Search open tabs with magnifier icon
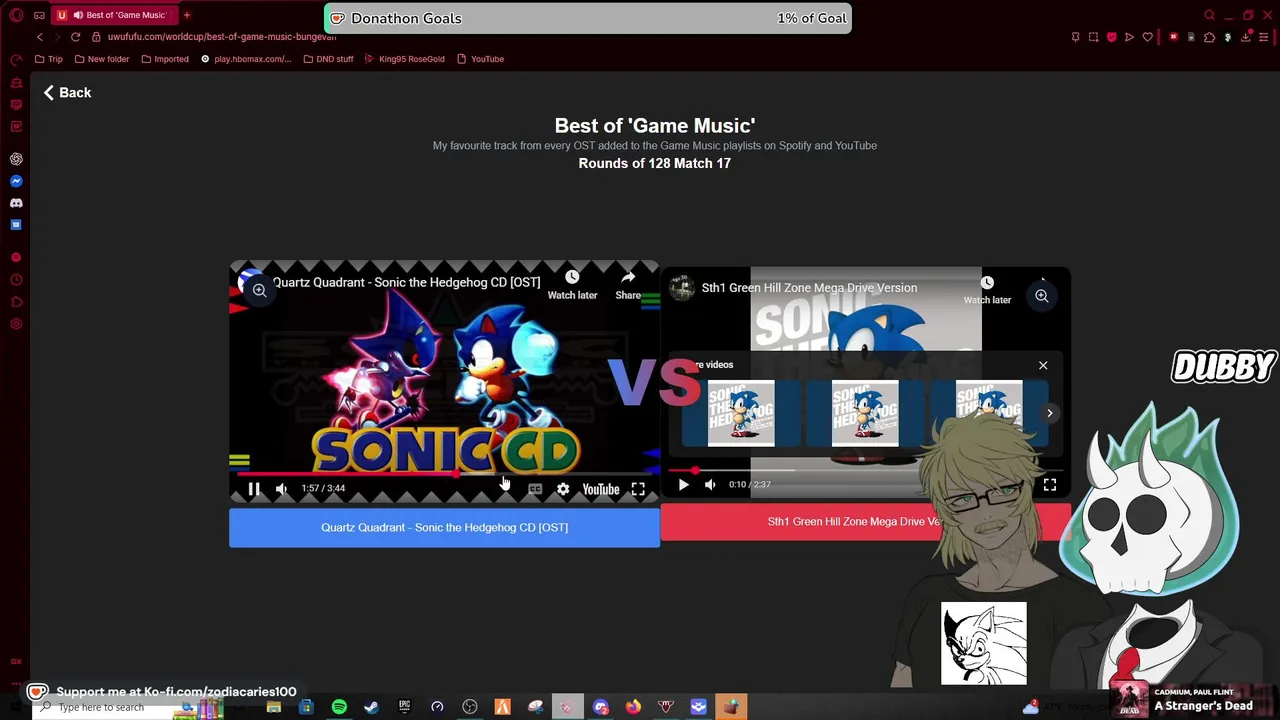 [1209, 15]
